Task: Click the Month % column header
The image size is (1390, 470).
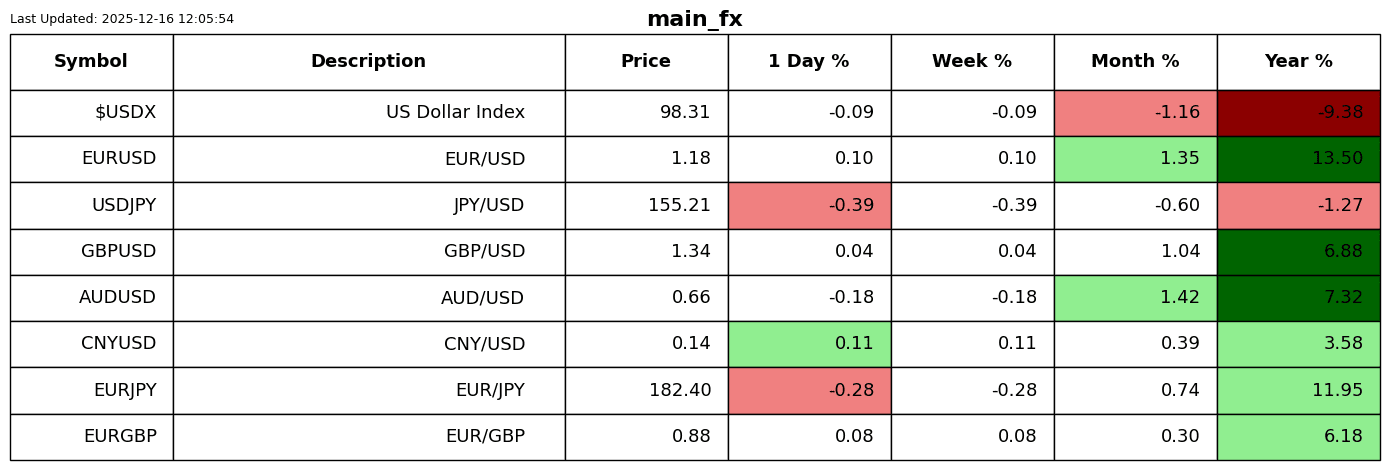Action: coord(1135,62)
